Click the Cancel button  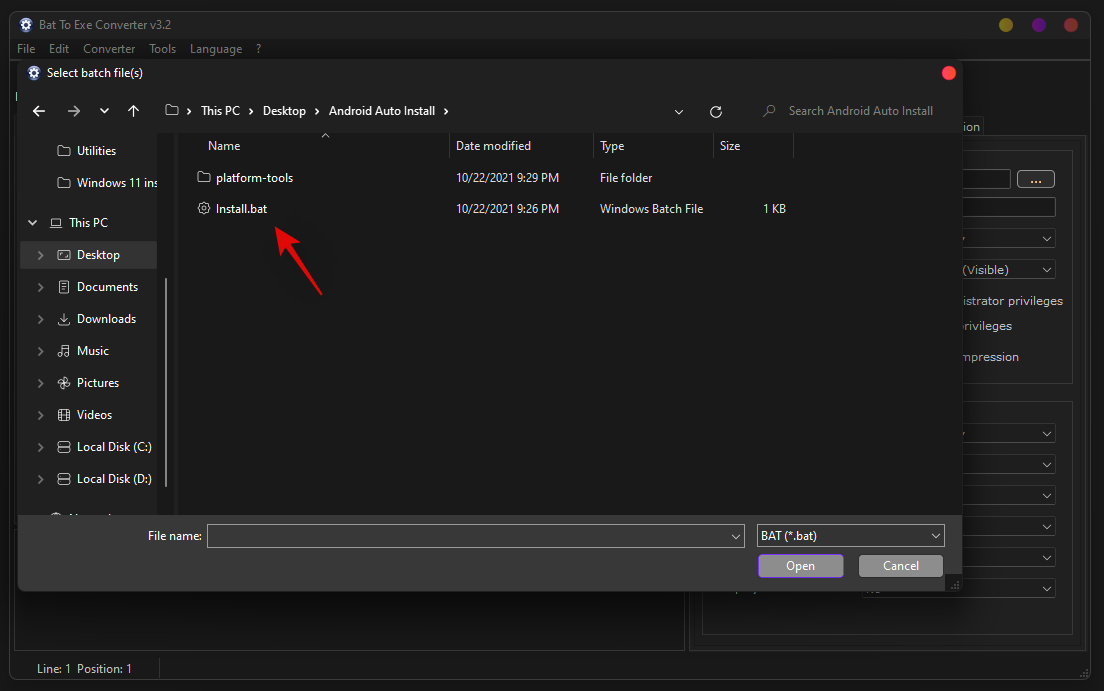coord(900,566)
